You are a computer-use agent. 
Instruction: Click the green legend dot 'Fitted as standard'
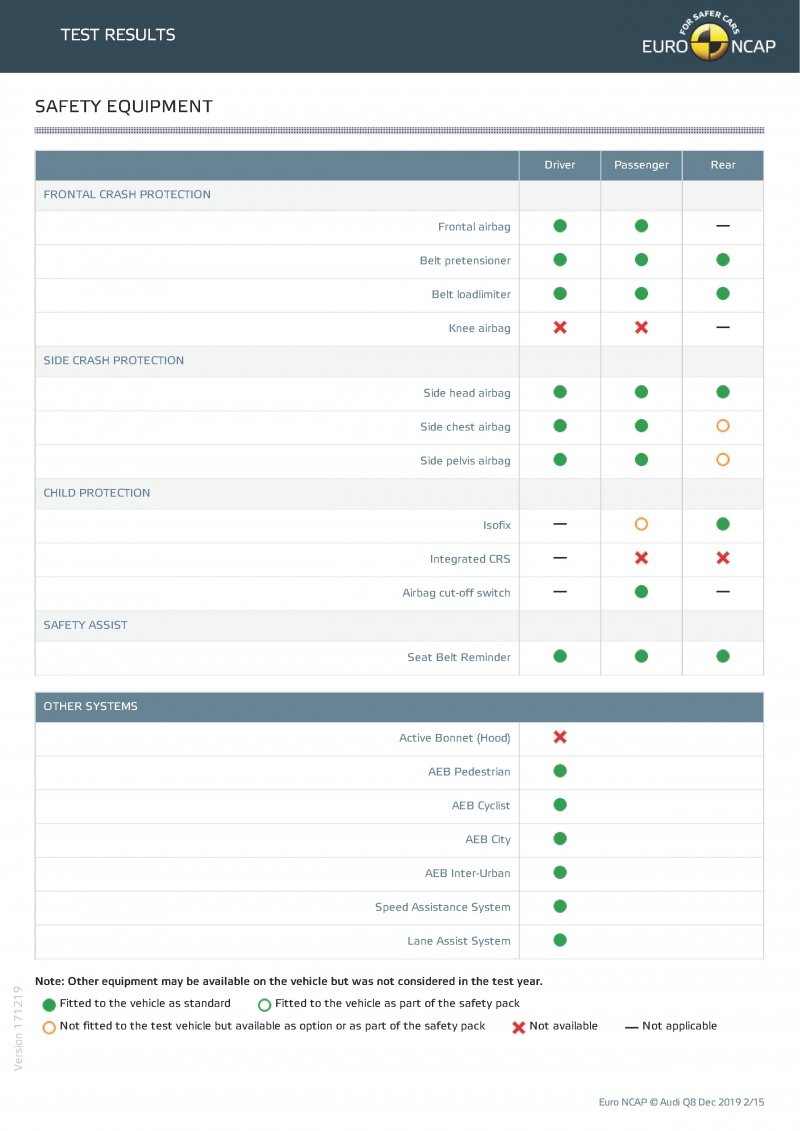click(49, 1005)
